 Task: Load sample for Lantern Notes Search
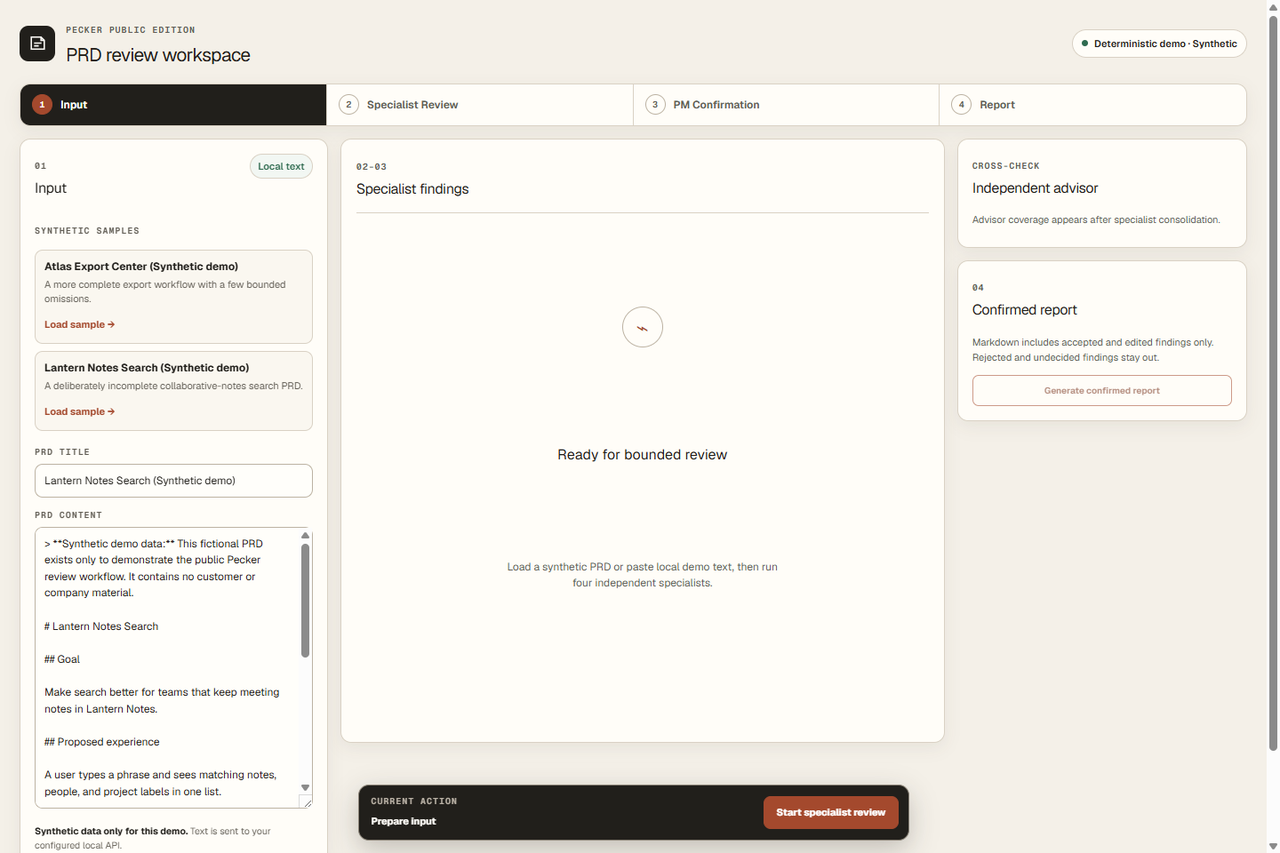pos(80,411)
